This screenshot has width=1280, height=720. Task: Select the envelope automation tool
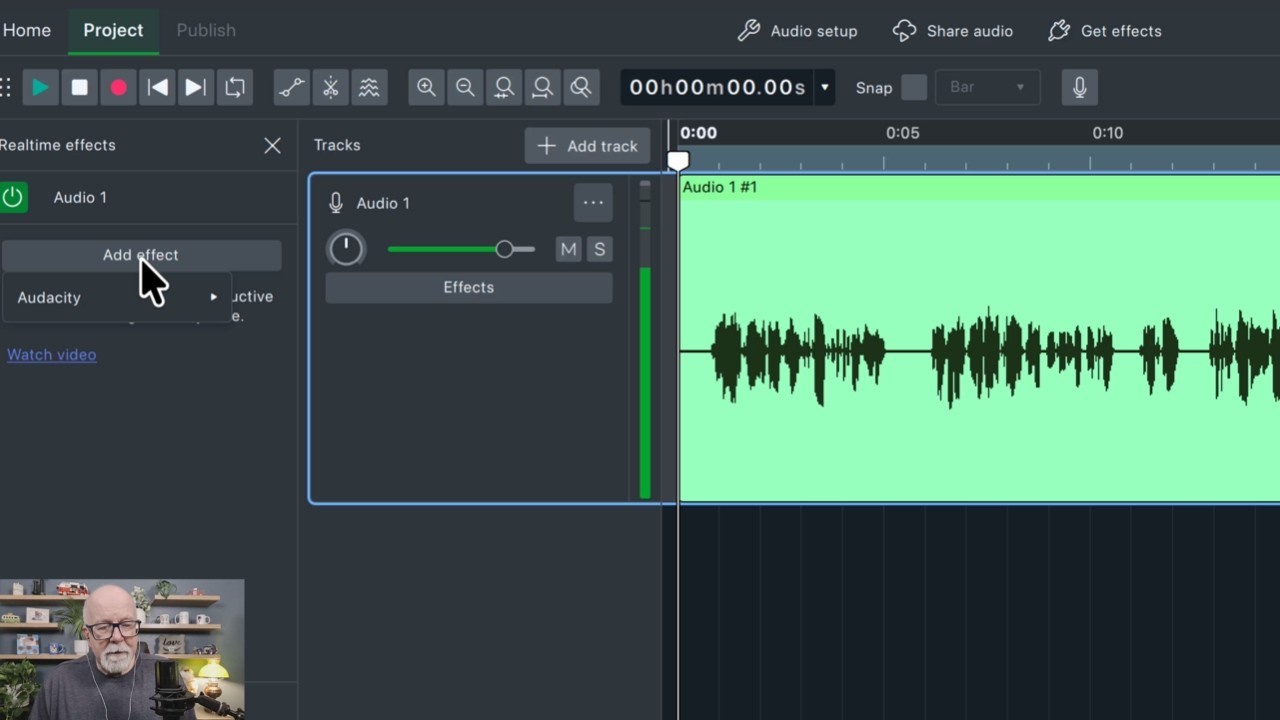click(x=292, y=87)
